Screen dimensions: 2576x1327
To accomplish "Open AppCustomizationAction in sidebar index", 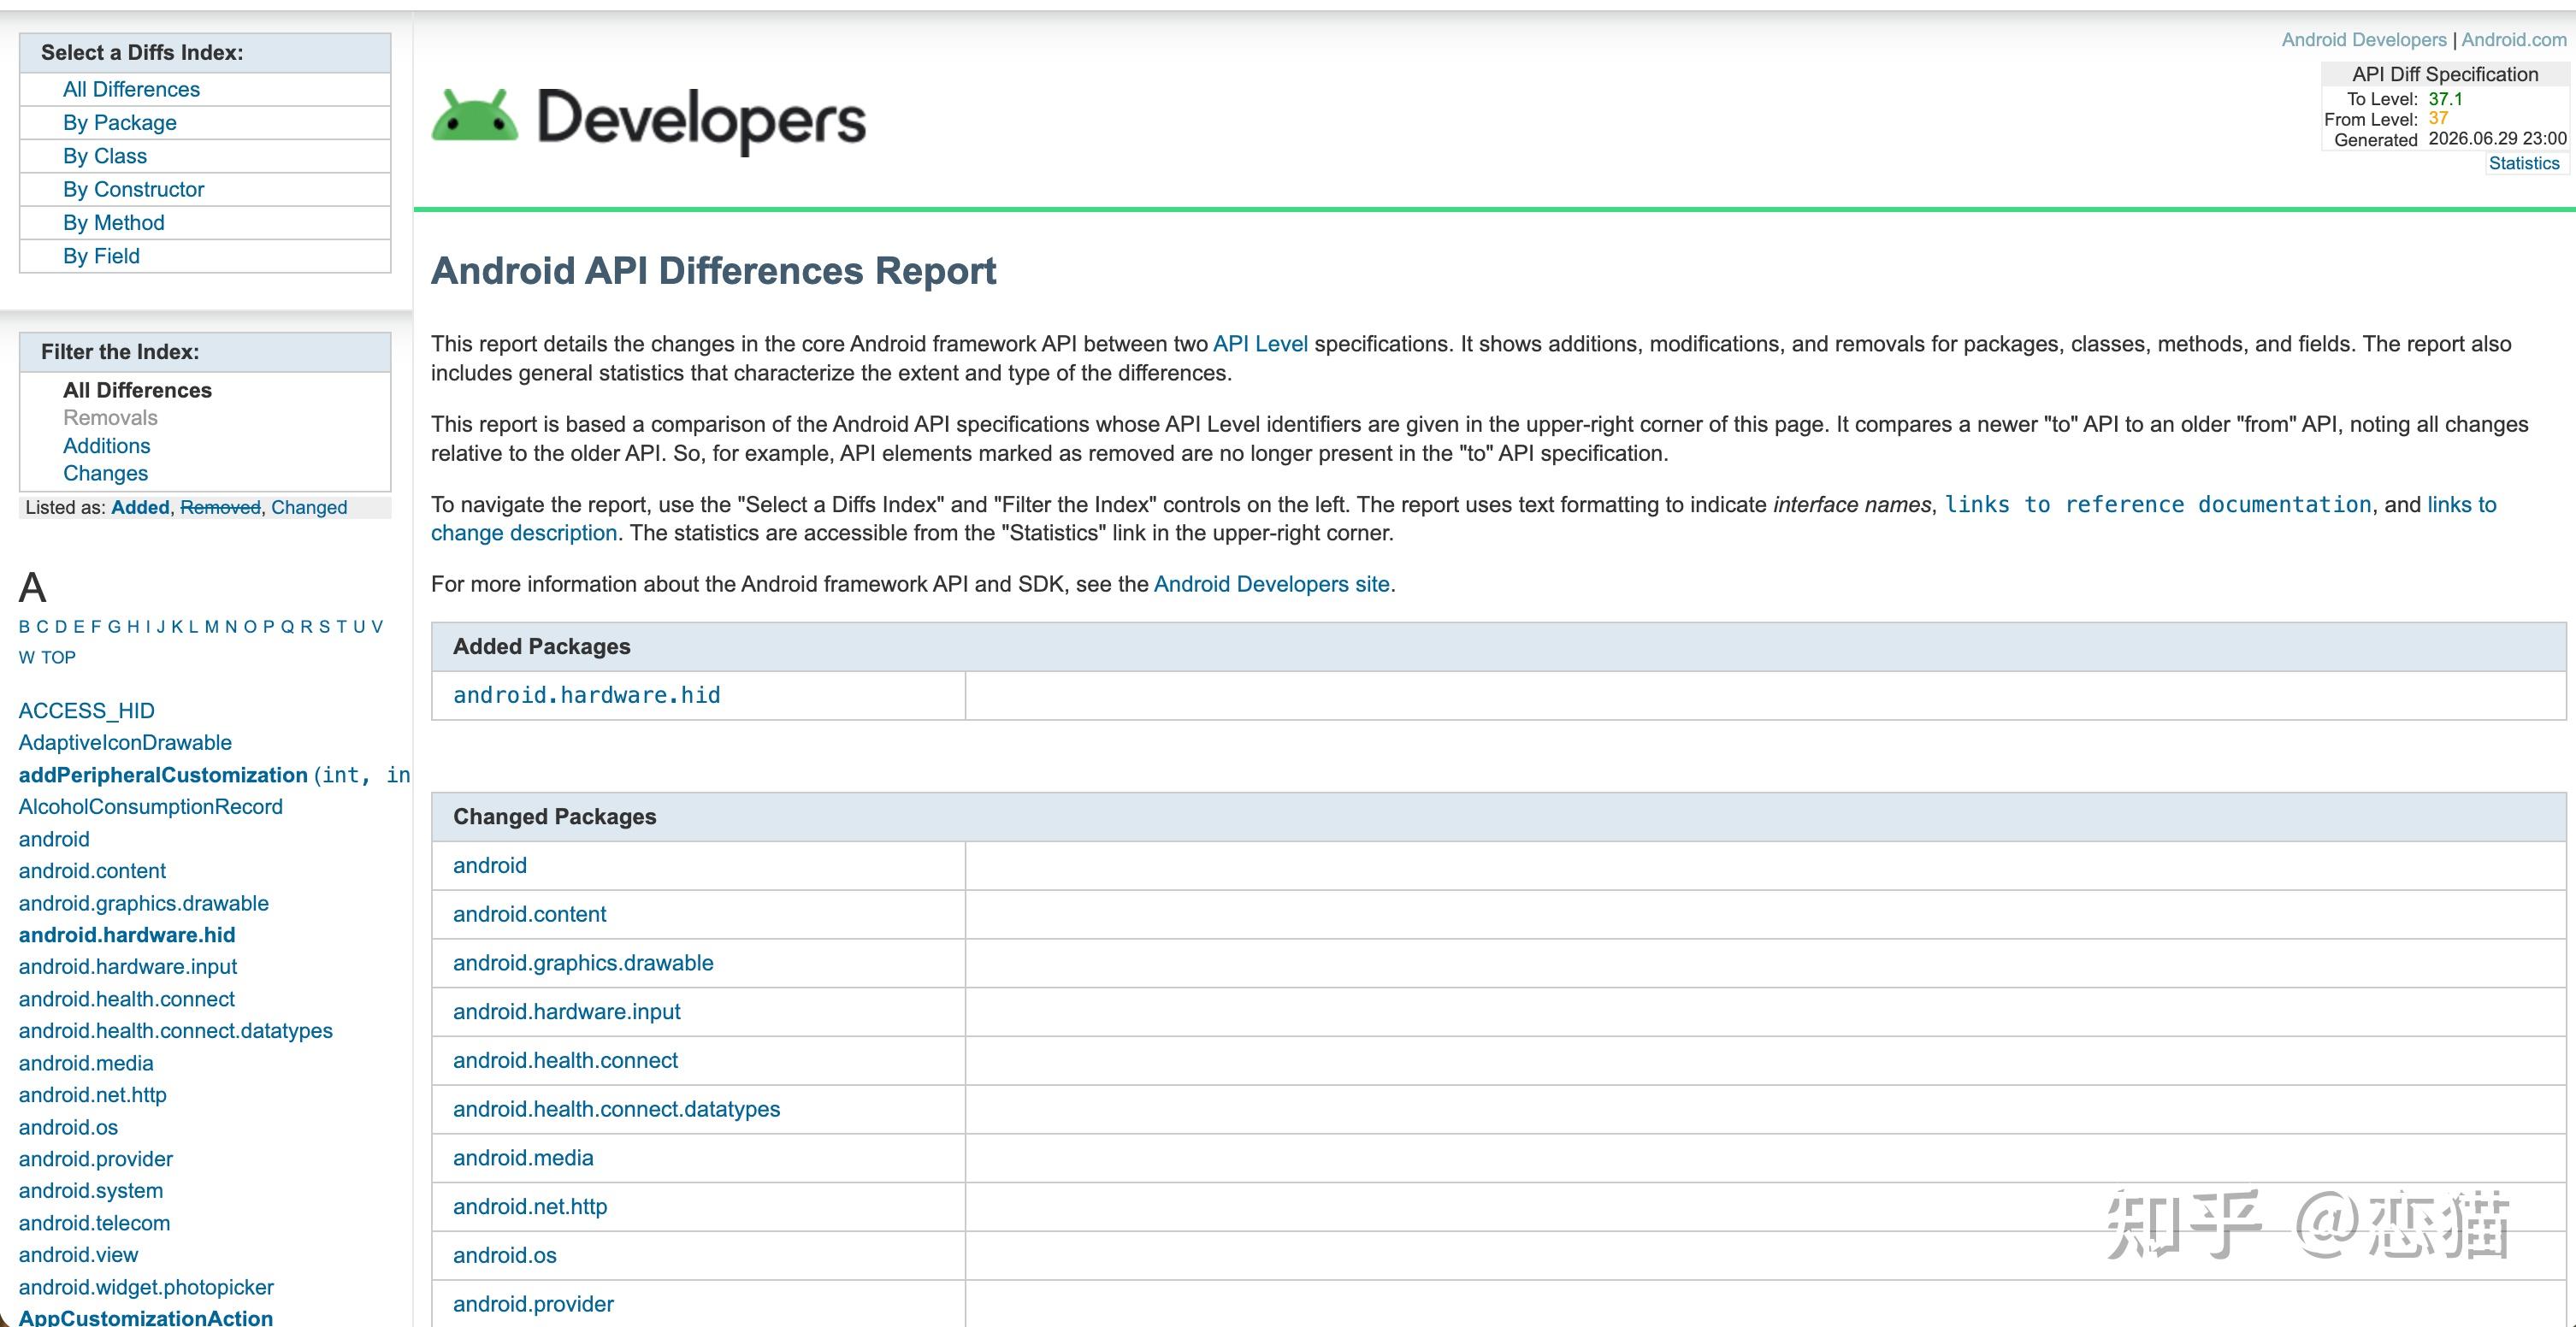I will (146, 1318).
